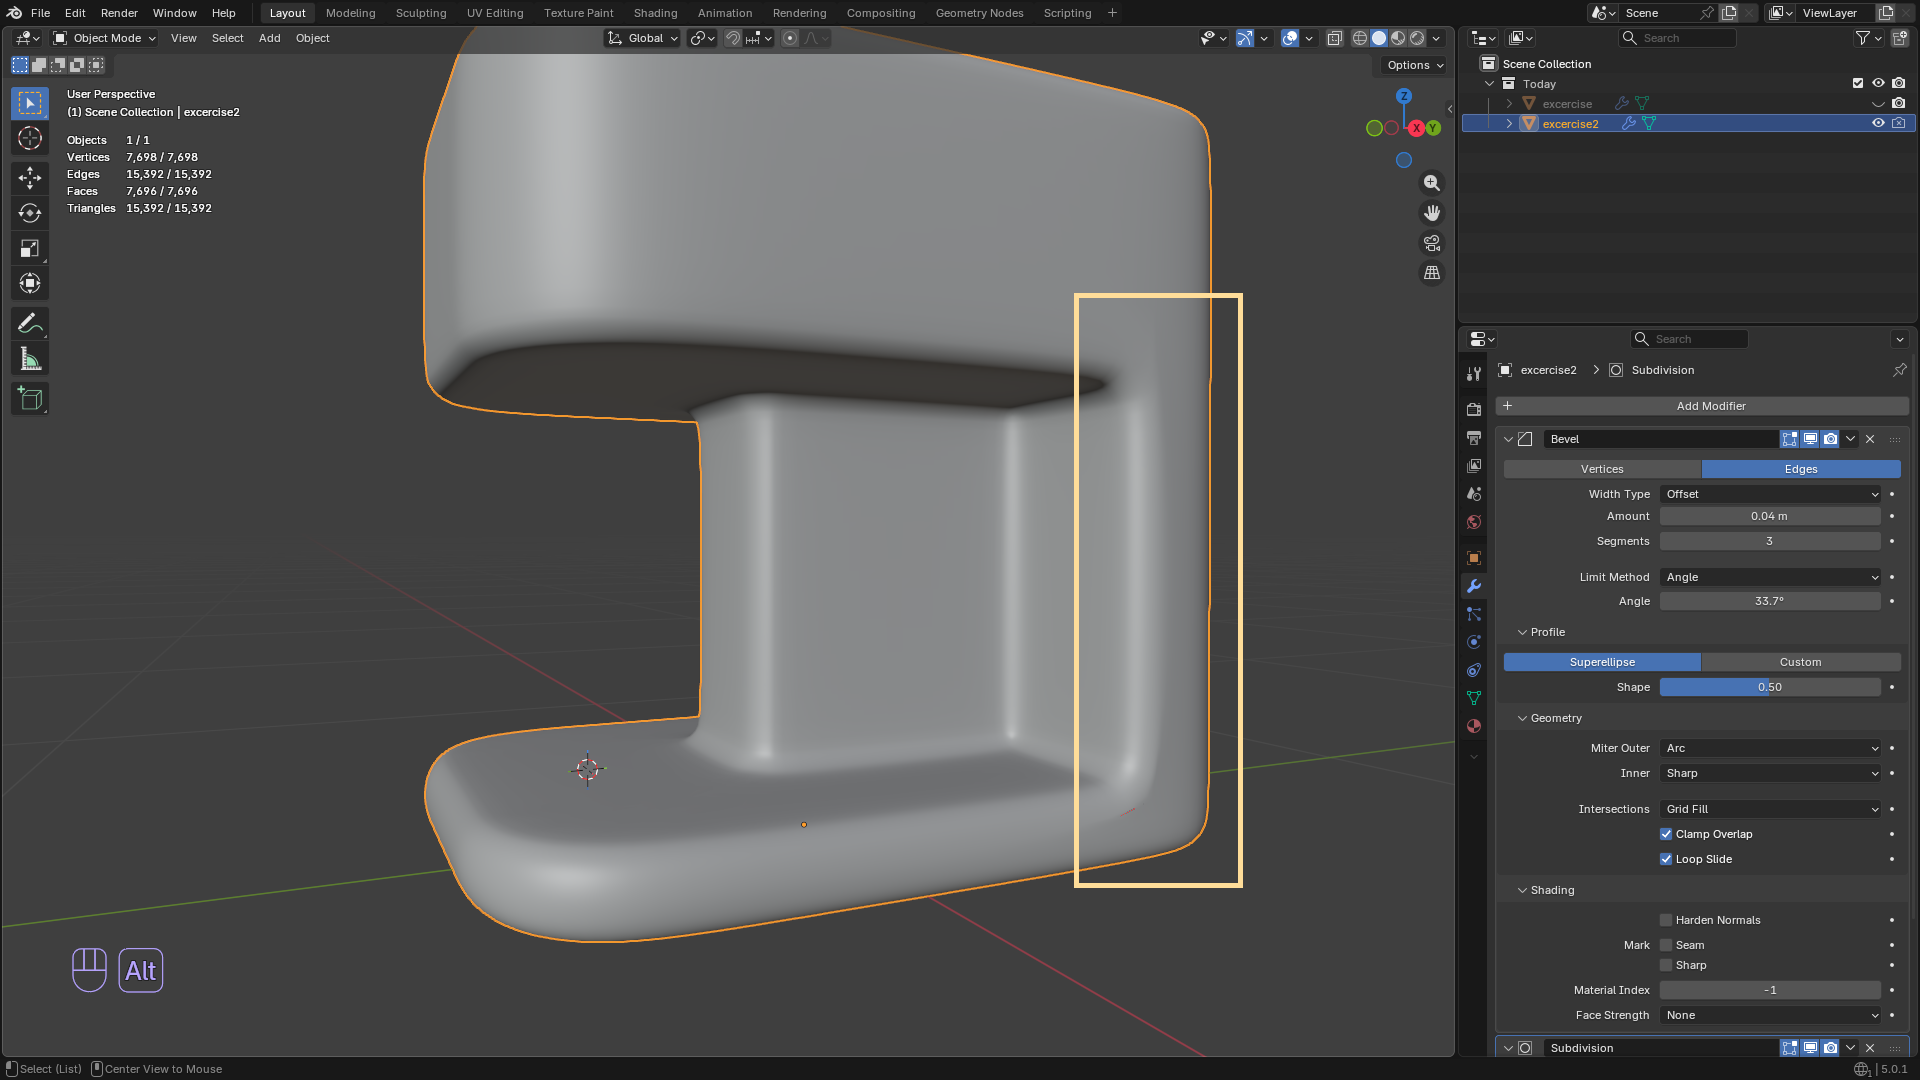Toggle X-ray view in viewport header
This screenshot has height=1080, width=1920.
pos(1334,38)
